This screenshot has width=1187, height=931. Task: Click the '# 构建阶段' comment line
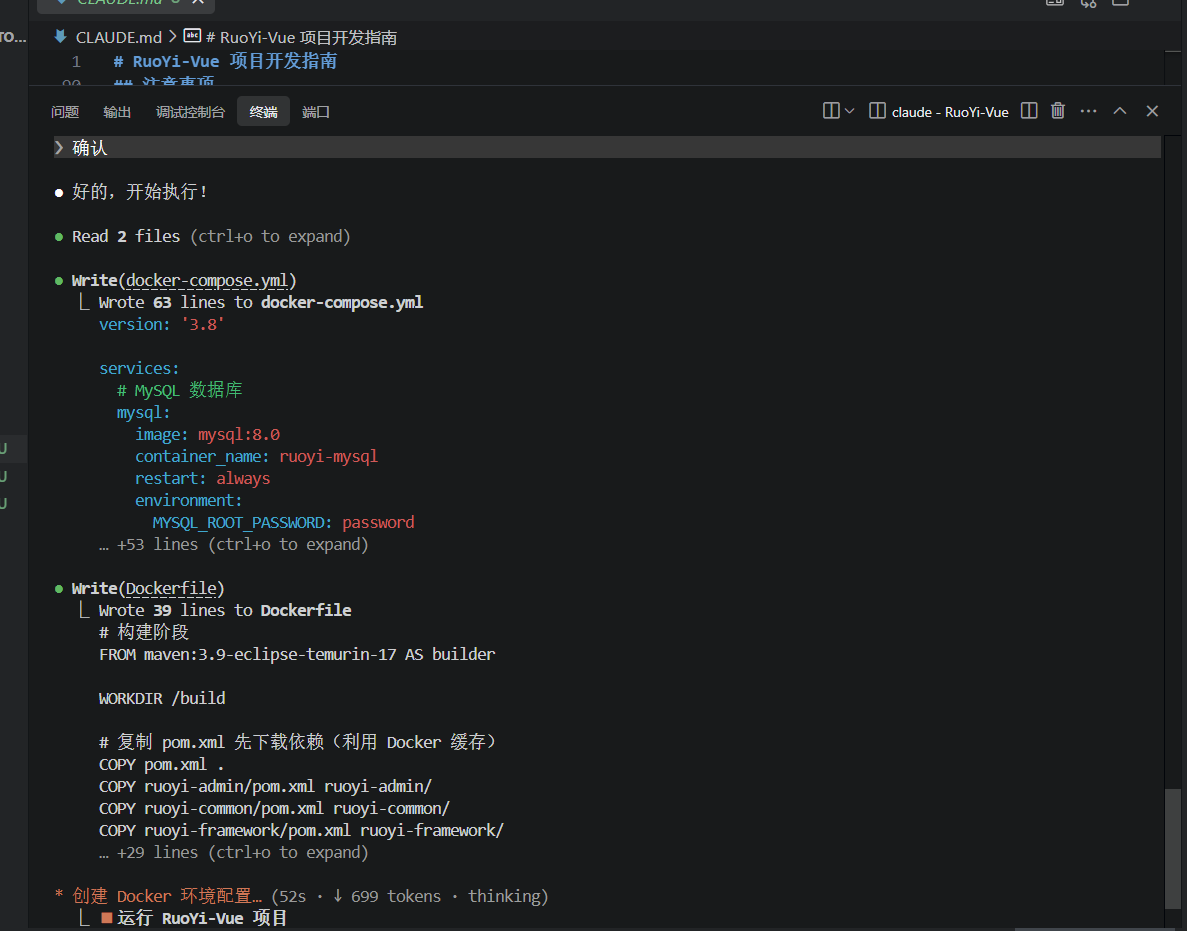click(x=144, y=633)
